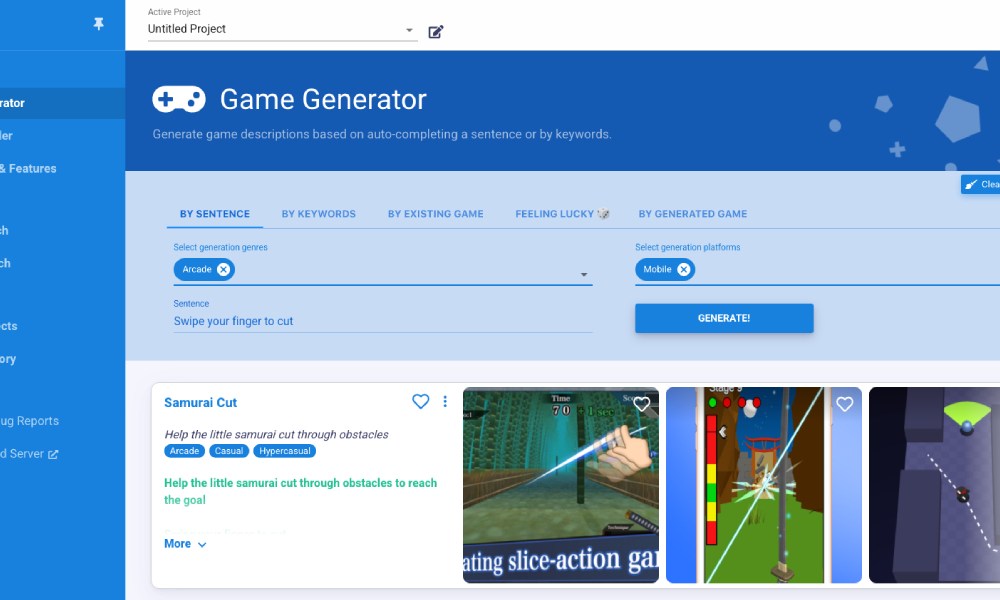This screenshot has width=1000, height=600.
Task: Edit the active project name icon
Action: click(x=436, y=32)
